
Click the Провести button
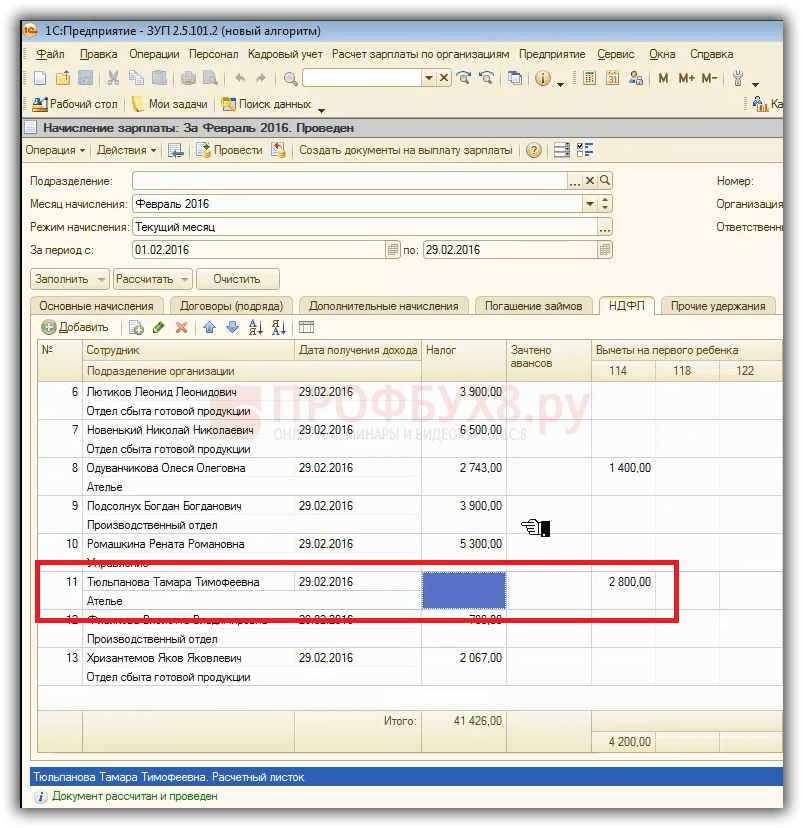[x=229, y=150]
